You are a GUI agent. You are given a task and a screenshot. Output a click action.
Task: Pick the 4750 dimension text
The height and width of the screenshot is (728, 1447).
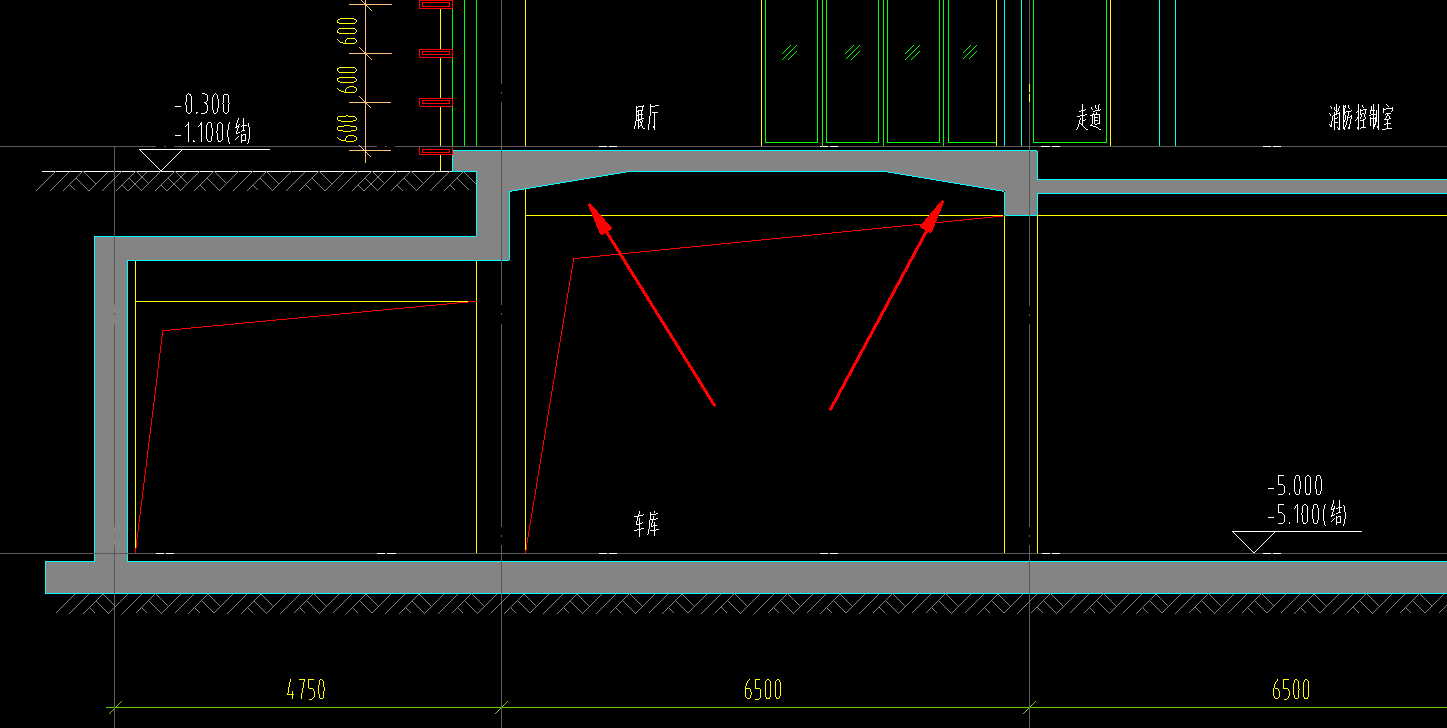point(306,690)
